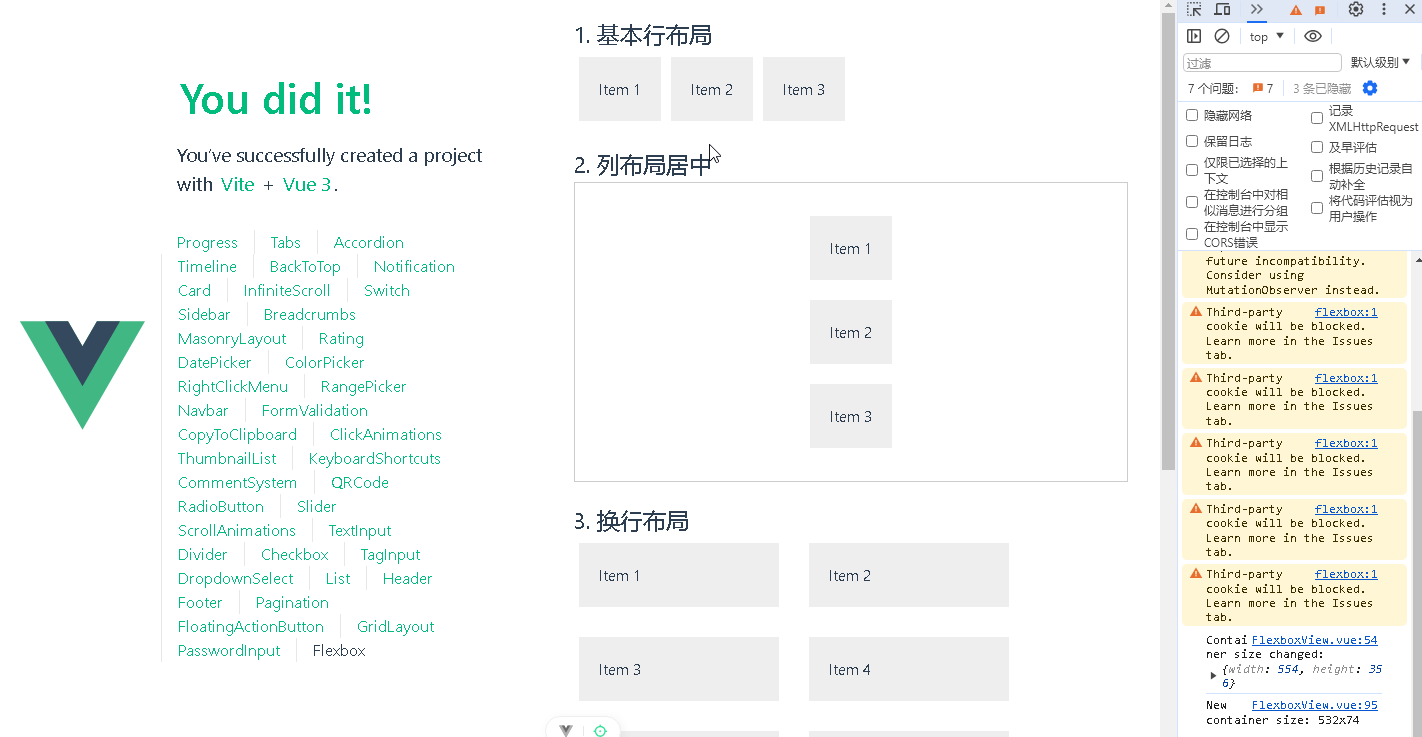The width and height of the screenshot is (1422, 737).
Task: Enable 记录 XMLHttpRequest checkbox
Action: tap(1317, 118)
